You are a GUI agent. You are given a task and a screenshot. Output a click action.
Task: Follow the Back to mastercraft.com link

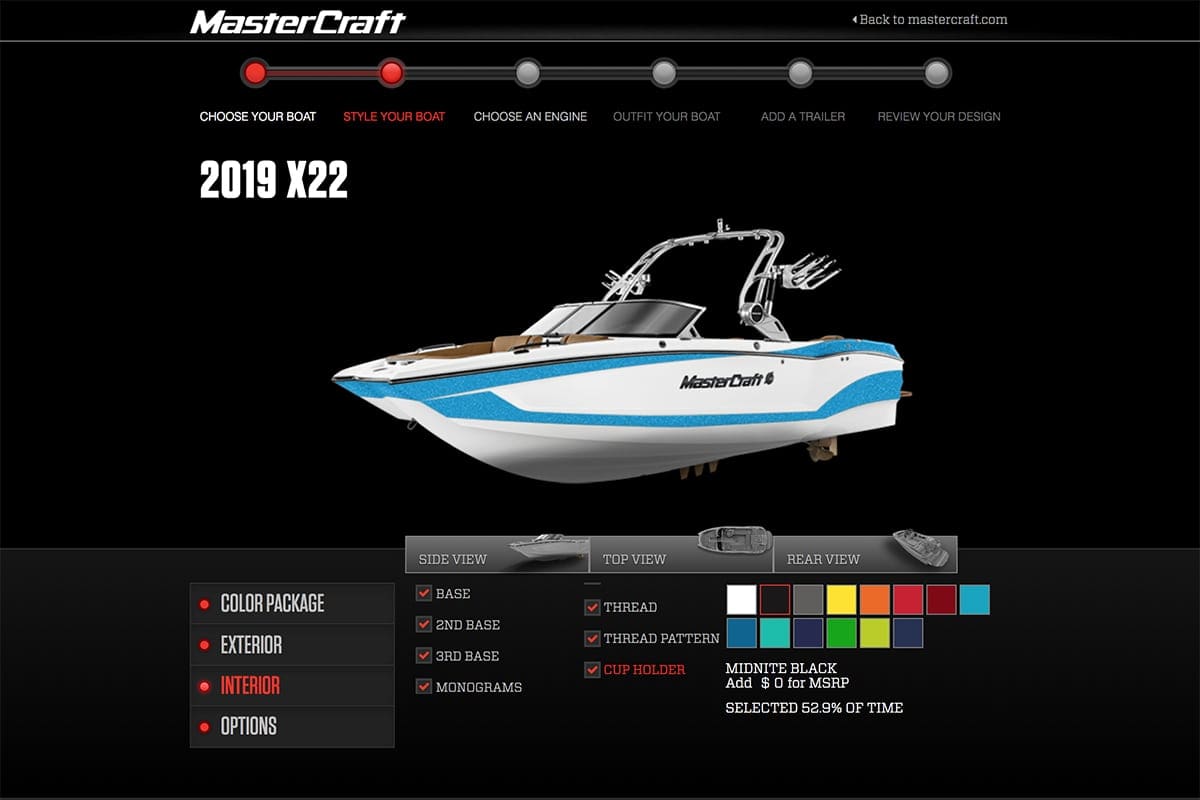[930, 19]
